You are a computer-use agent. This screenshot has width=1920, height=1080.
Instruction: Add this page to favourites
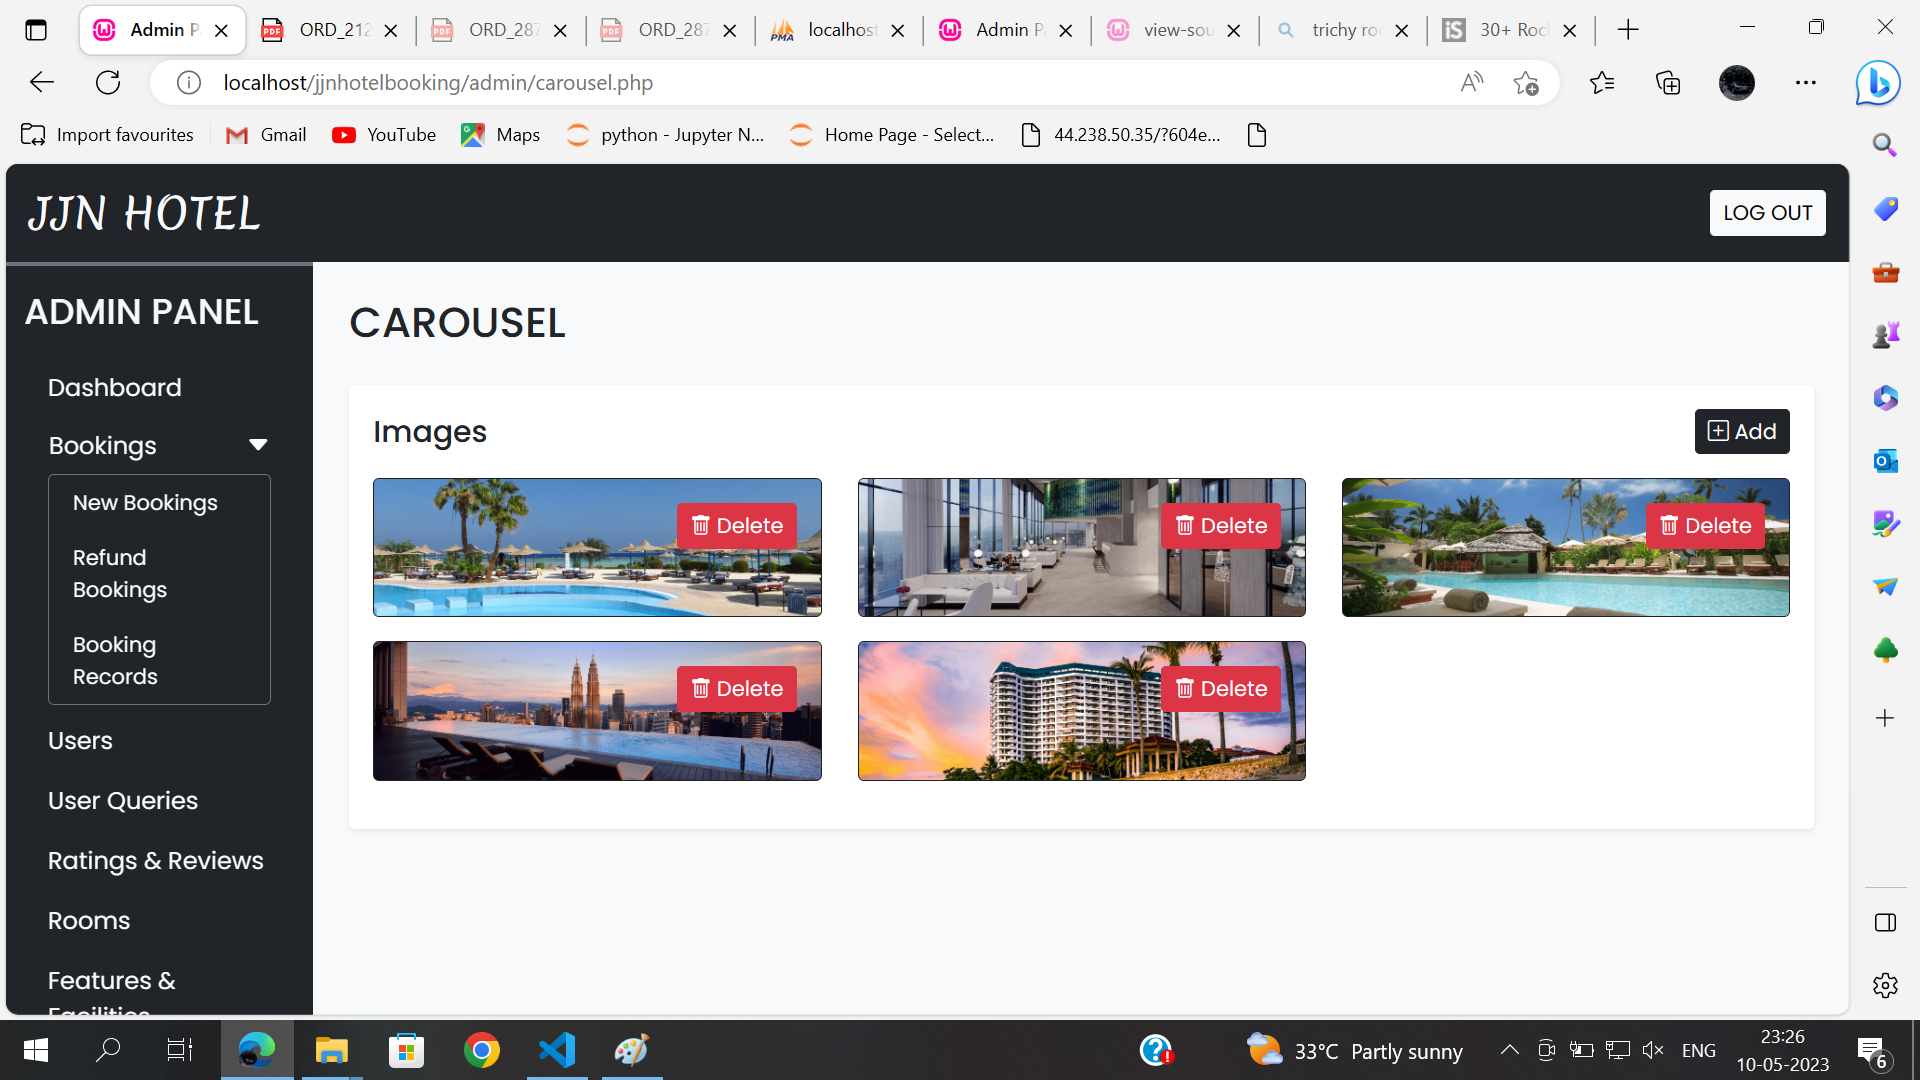1525,83
